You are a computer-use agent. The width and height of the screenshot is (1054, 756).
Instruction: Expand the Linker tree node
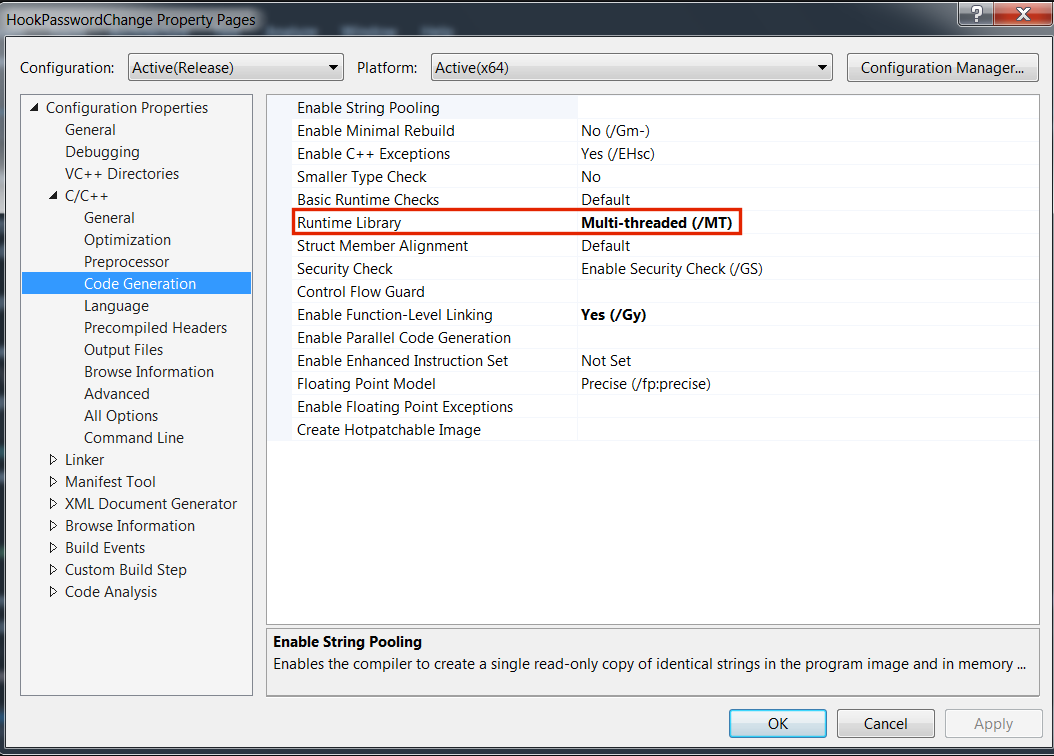coord(54,460)
